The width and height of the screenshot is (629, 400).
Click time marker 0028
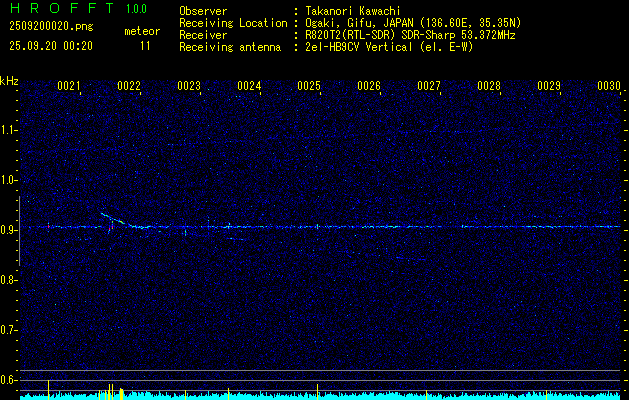(x=489, y=86)
